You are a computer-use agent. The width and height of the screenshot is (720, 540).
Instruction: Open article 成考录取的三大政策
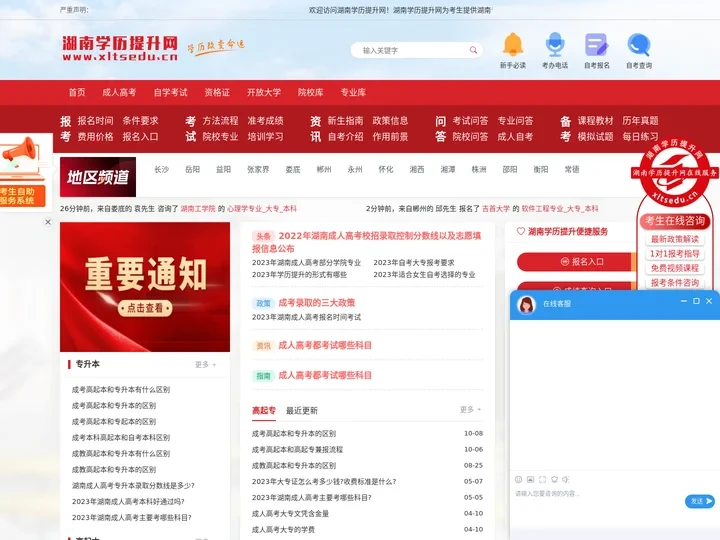tap(316, 303)
